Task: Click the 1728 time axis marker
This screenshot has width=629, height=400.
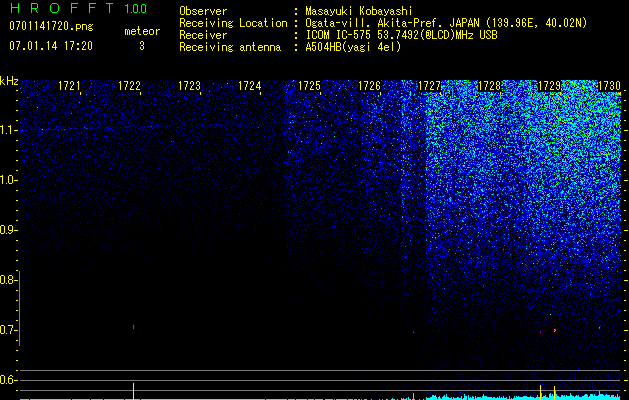Action: pyautogui.click(x=489, y=86)
